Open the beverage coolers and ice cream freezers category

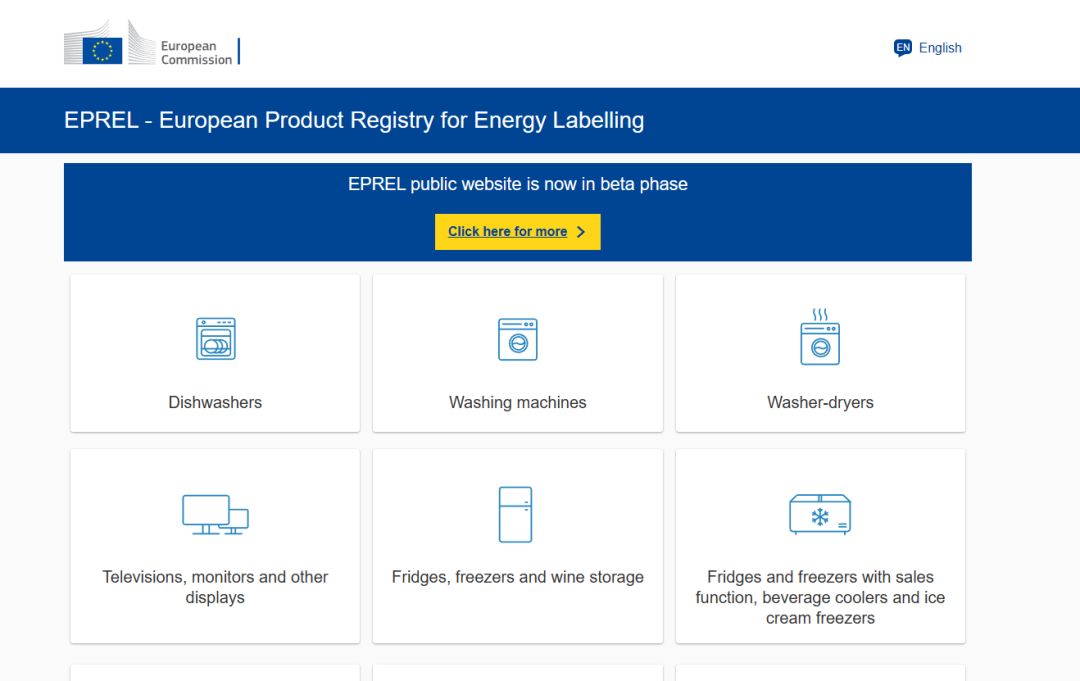click(x=820, y=546)
